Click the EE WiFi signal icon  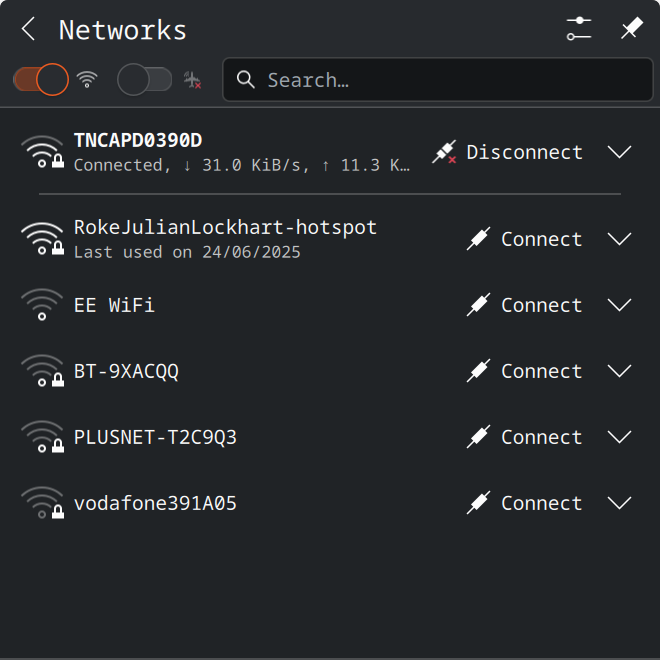[42, 305]
